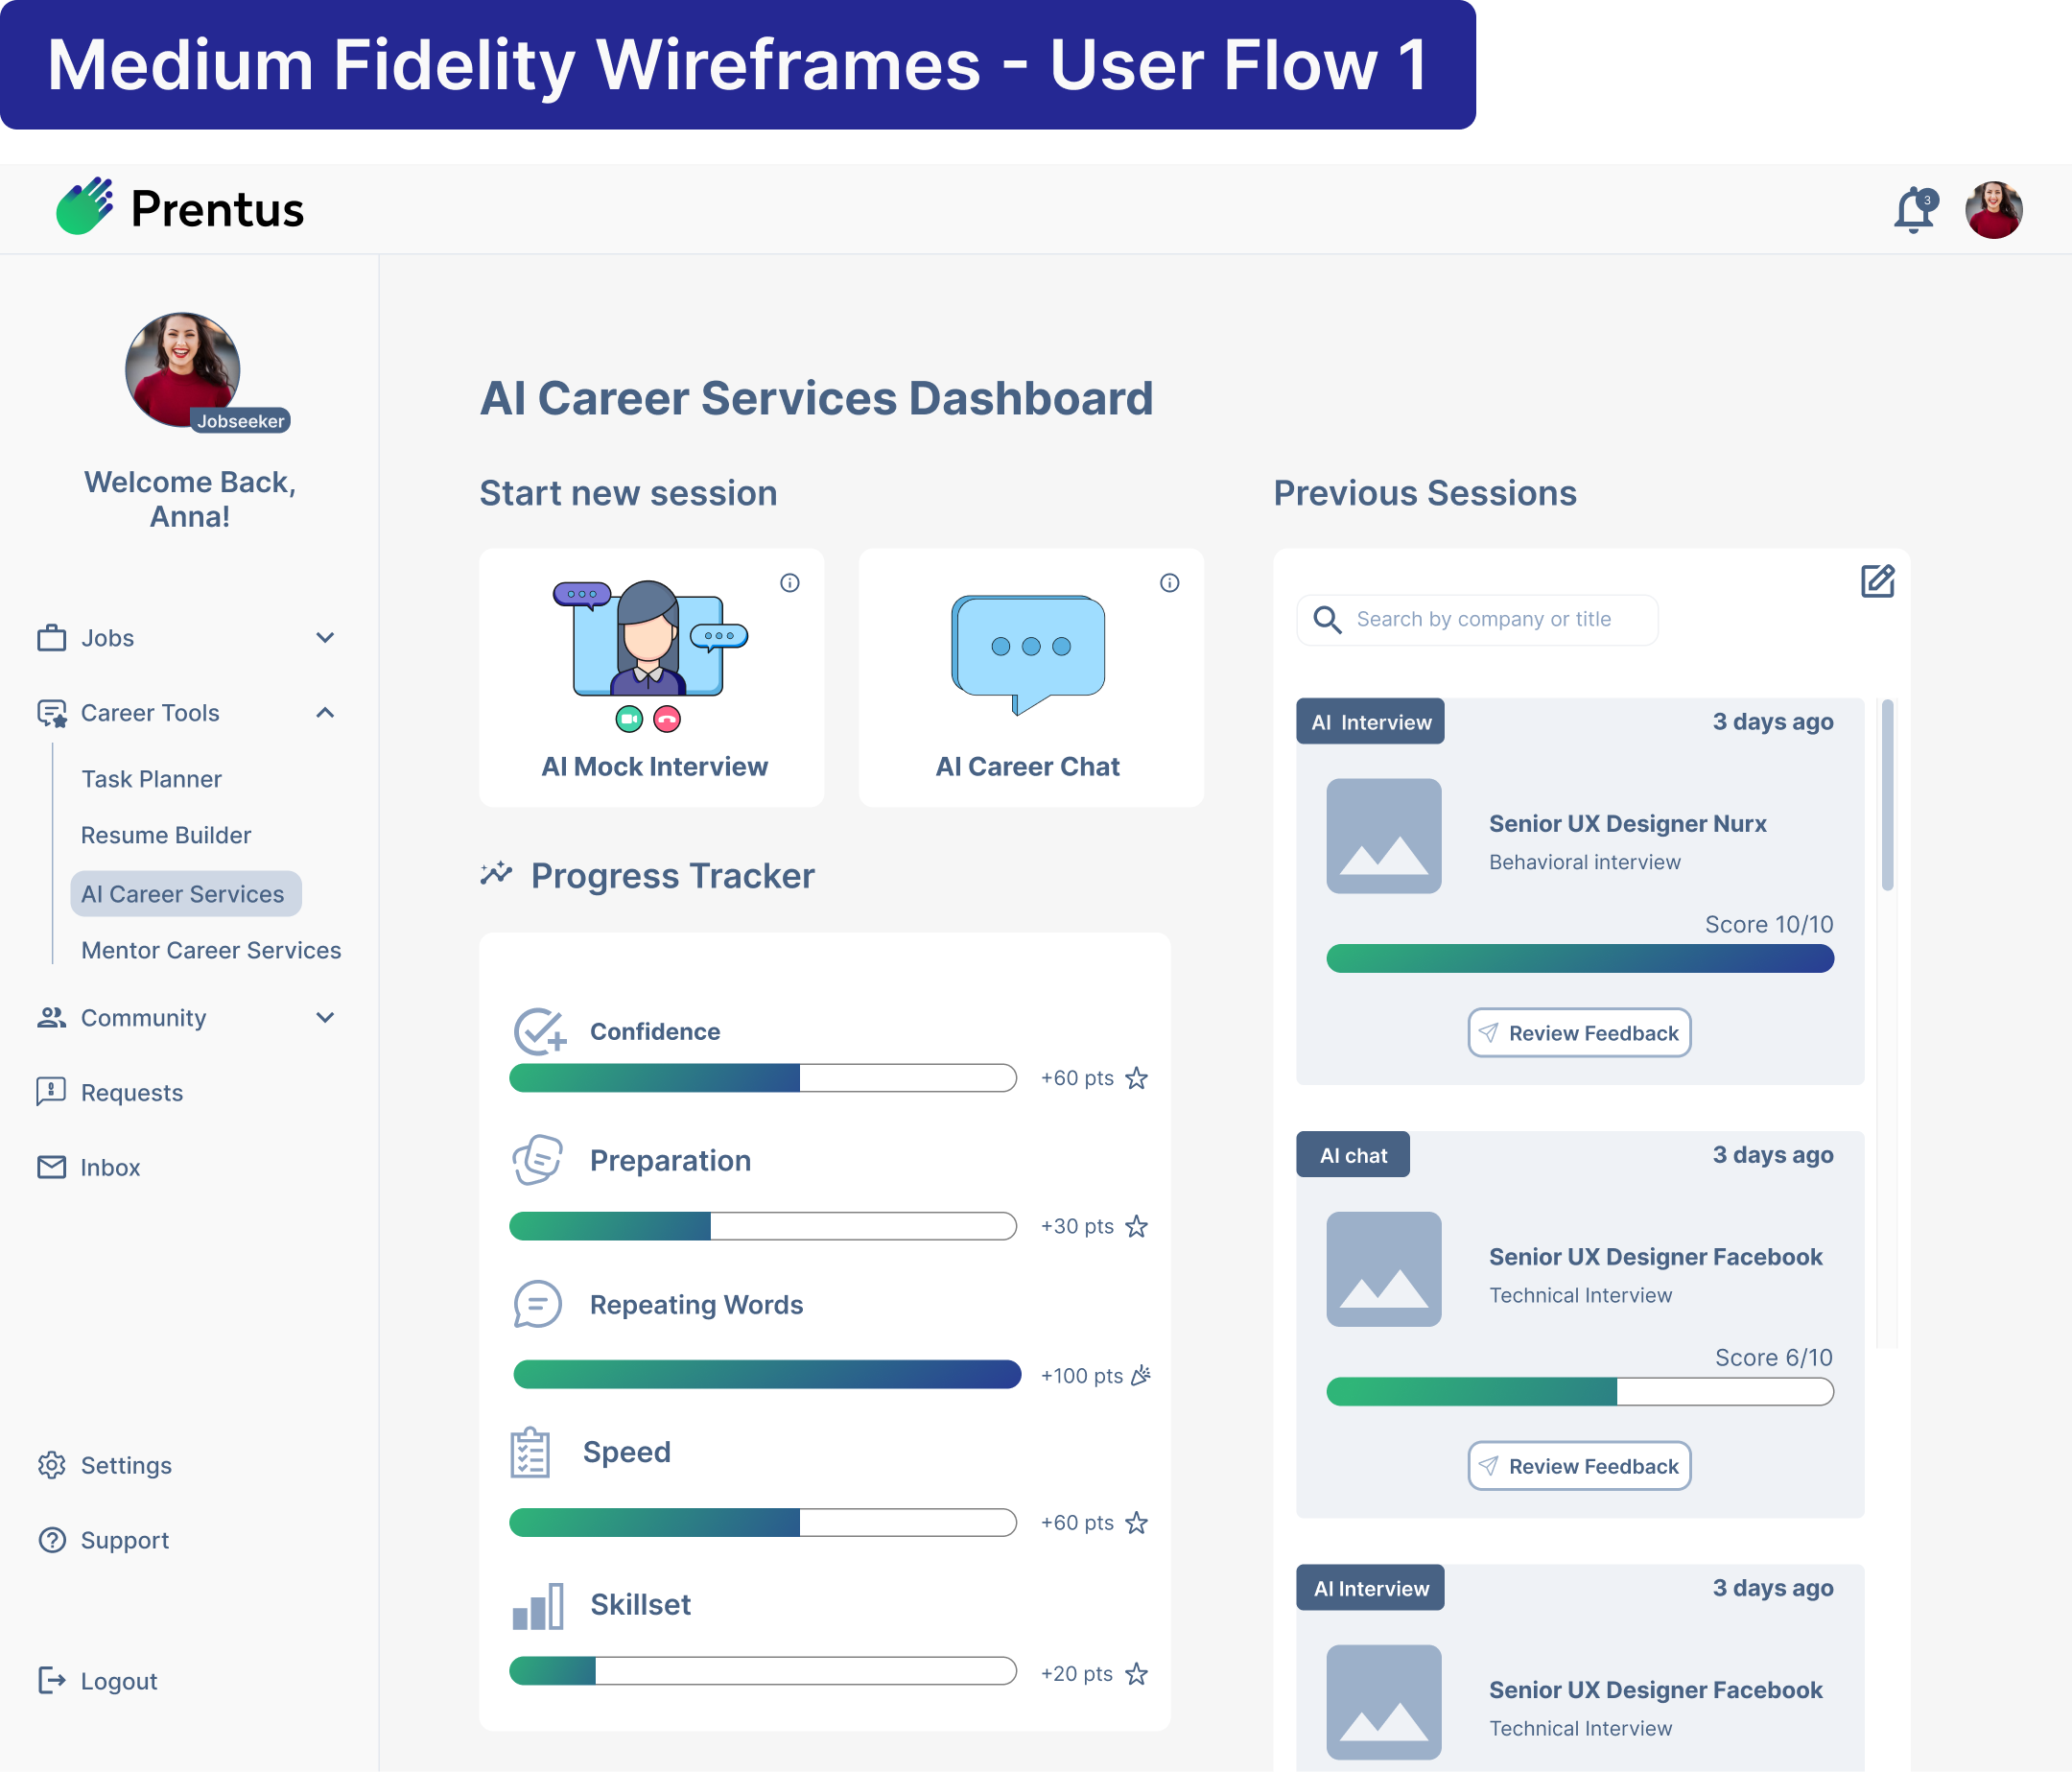2072x1772 pixels.
Task: Click star next to +20 pts
Action: [1137, 1674]
